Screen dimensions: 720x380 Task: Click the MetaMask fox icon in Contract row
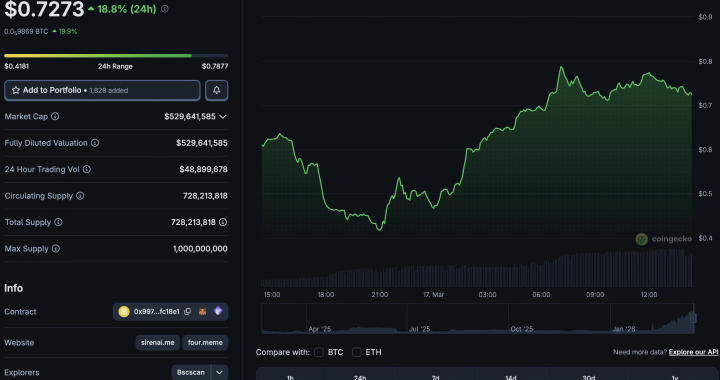(x=202, y=312)
